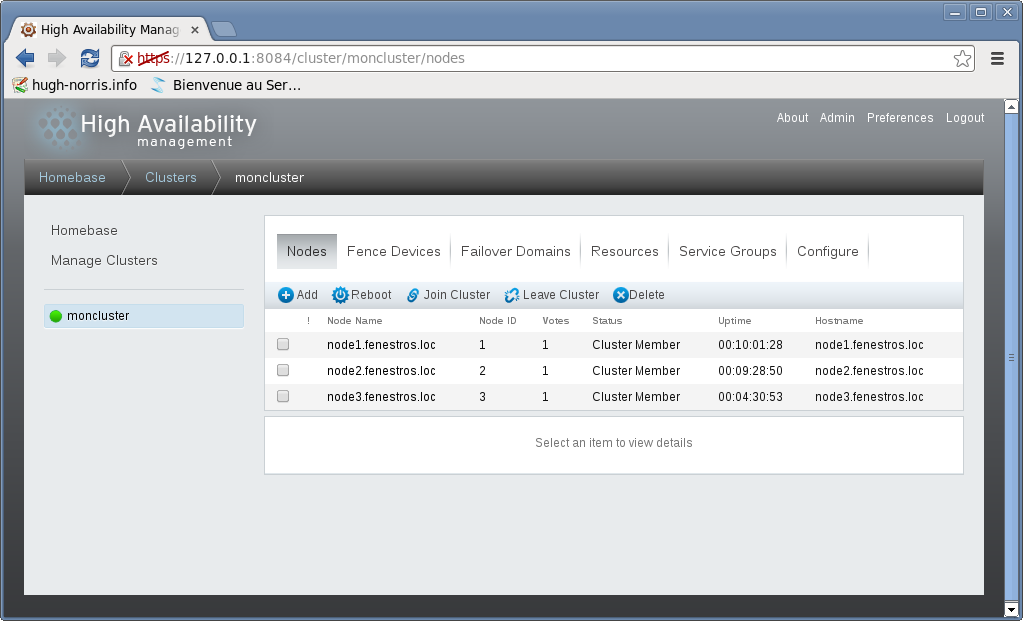Click the Leave Cluster broken-link icon

click(x=512, y=295)
